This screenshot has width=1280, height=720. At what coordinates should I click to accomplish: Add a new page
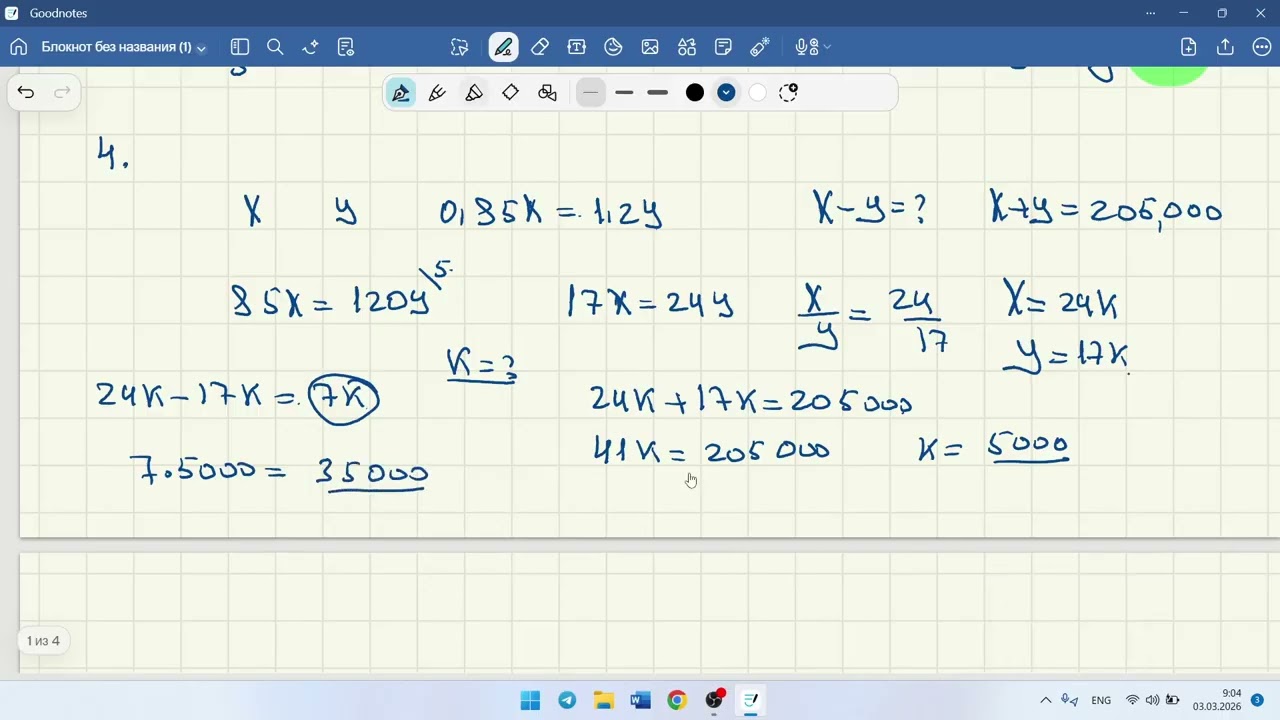coord(1188,47)
